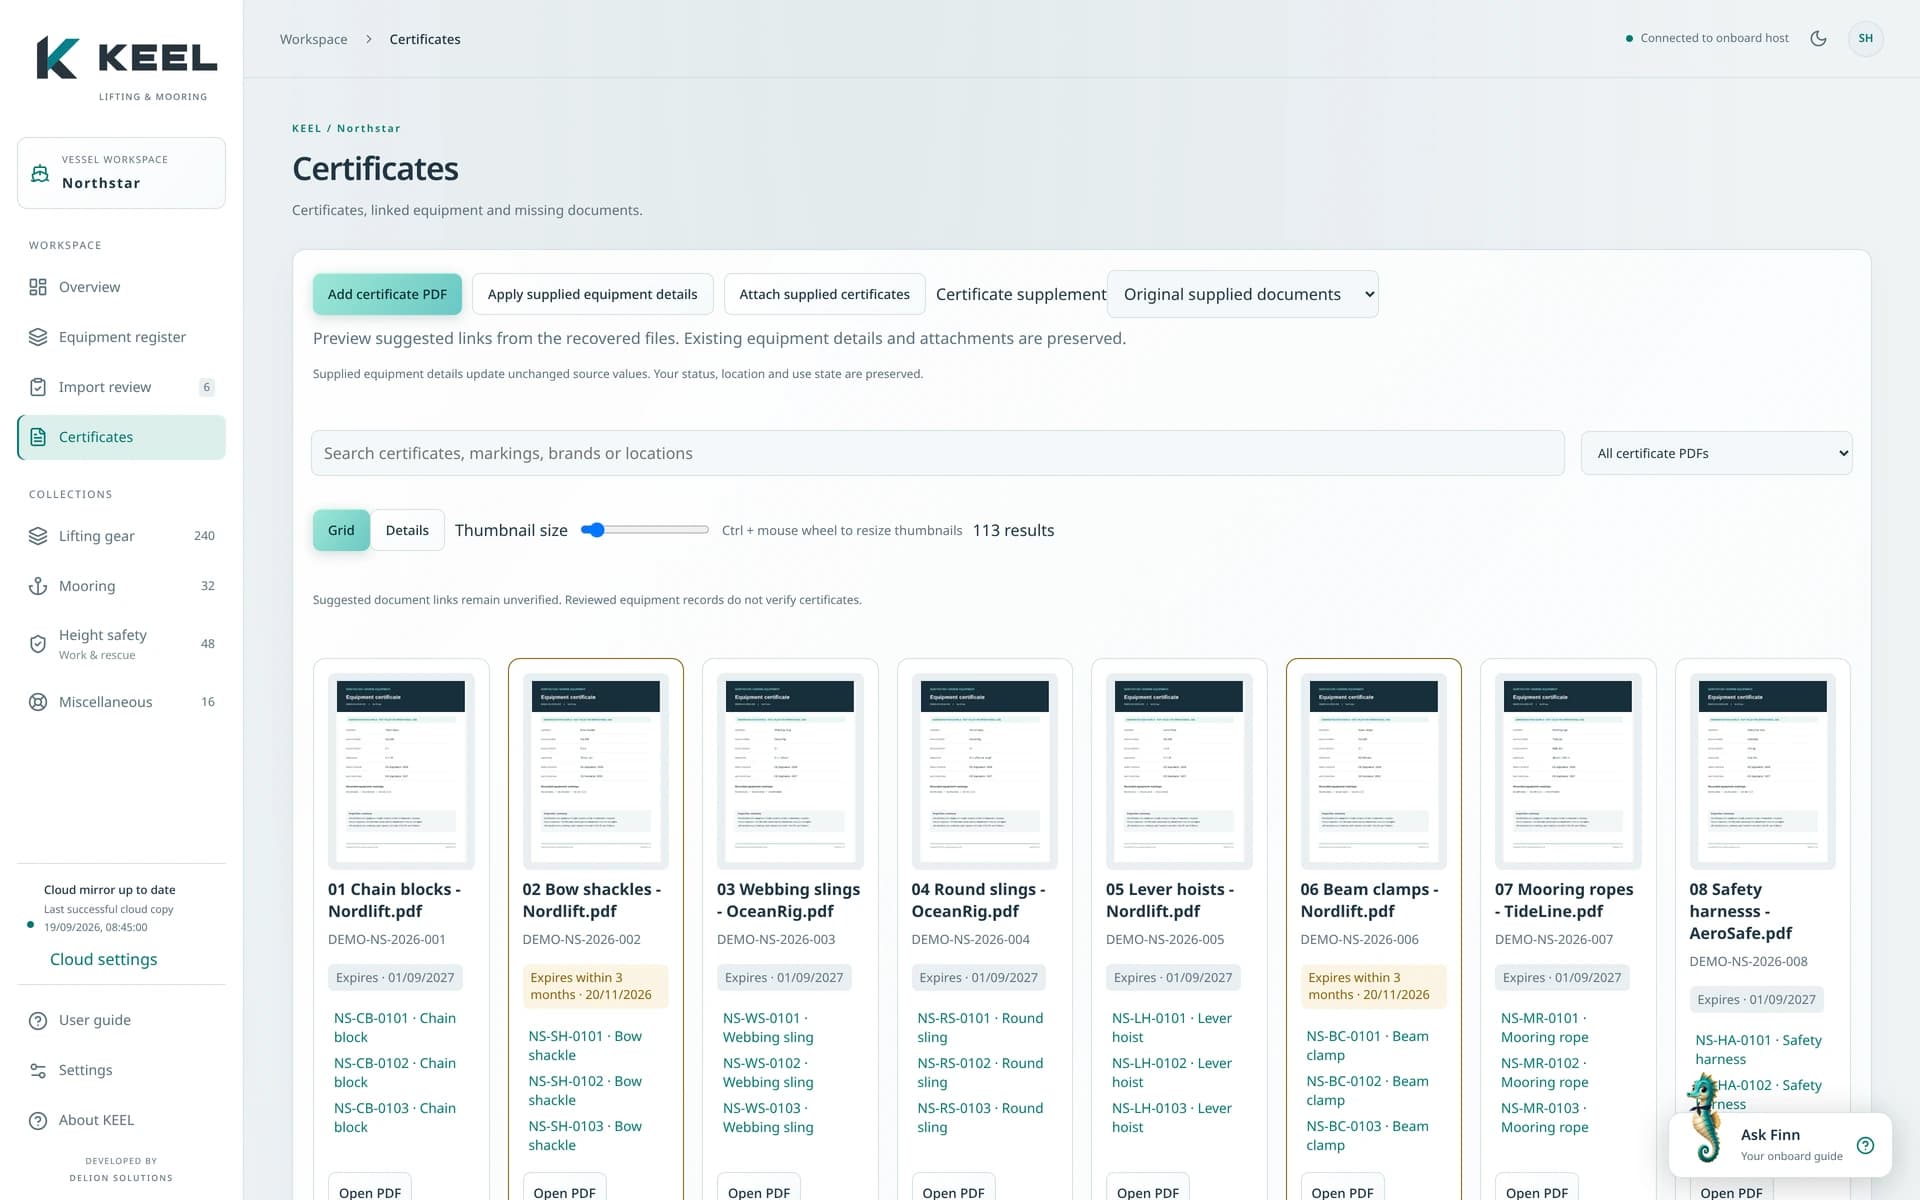Click Workspace breadcrumb link
1920x1200 pixels.
point(313,39)
